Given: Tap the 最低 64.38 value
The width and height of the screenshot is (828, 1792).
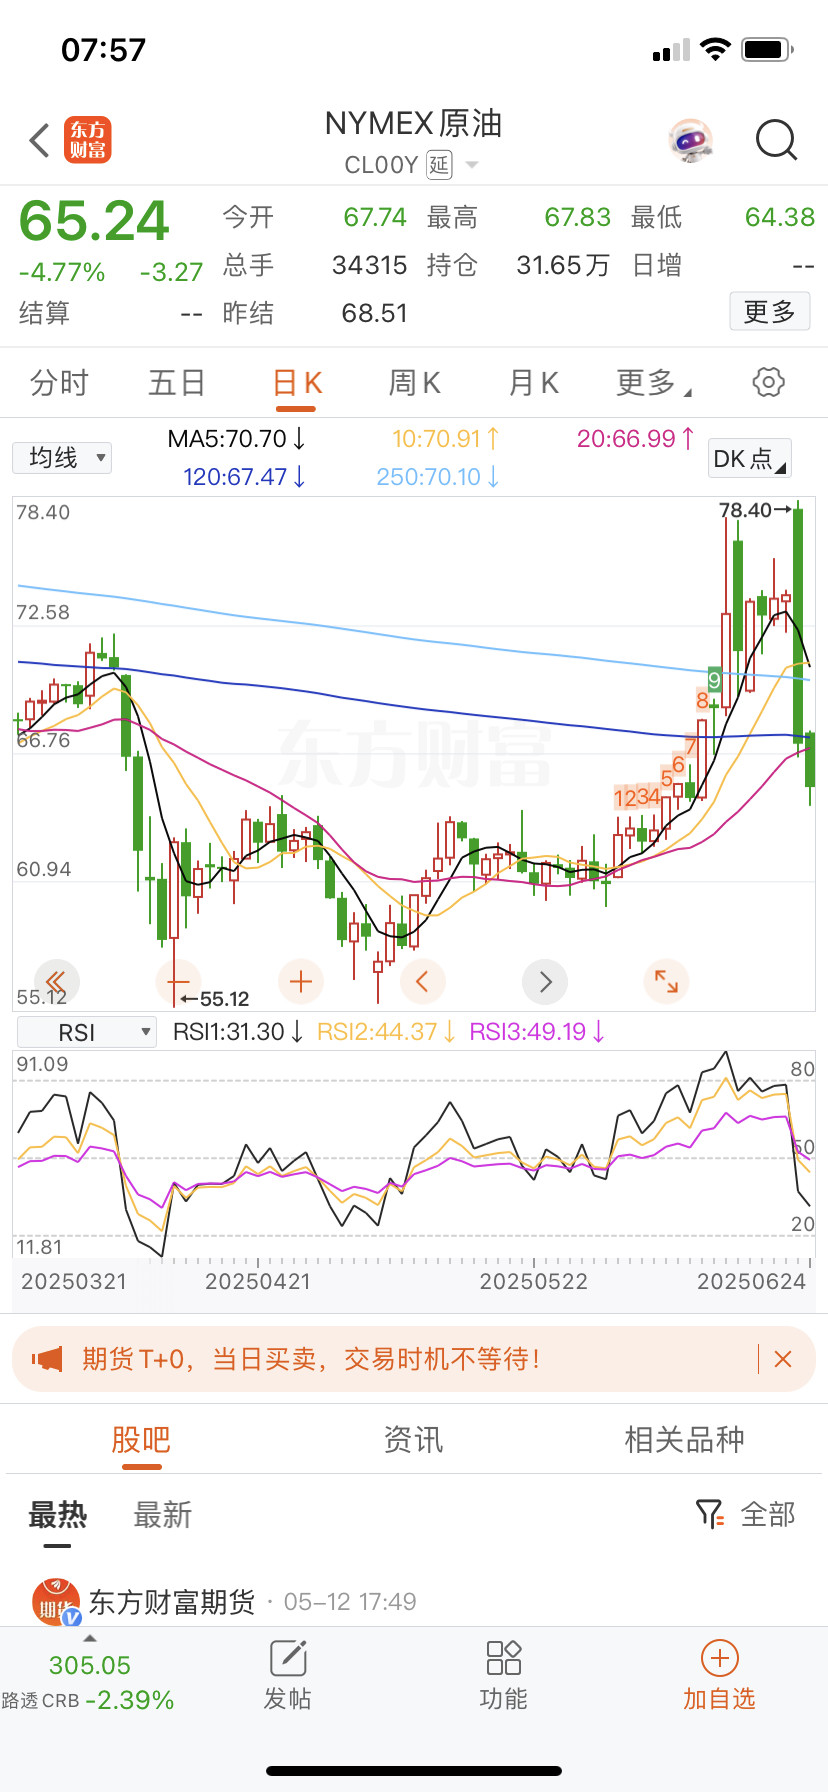Looking at the screenshot, I should click(780, 217).
